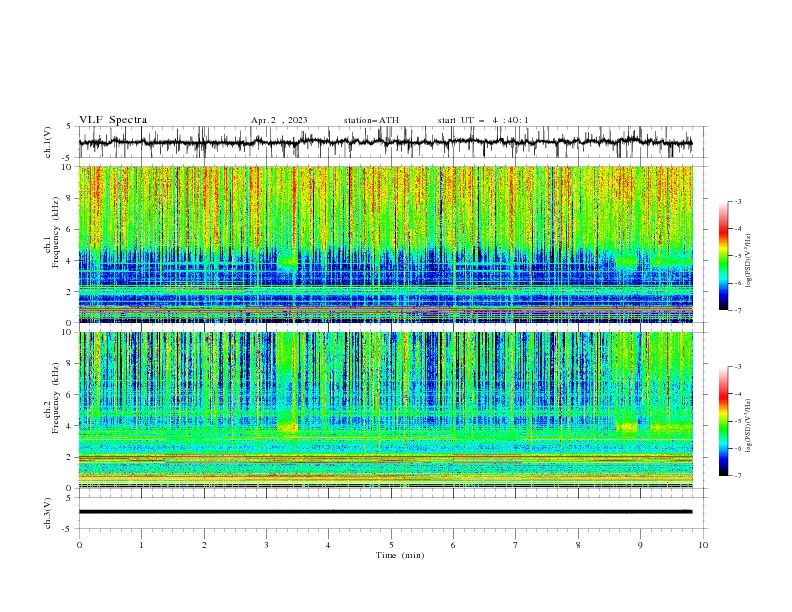Click the -5 tick on ch.1(V) axis
Image resolution: width=792 pixels, height=612 pixels.
67,158
